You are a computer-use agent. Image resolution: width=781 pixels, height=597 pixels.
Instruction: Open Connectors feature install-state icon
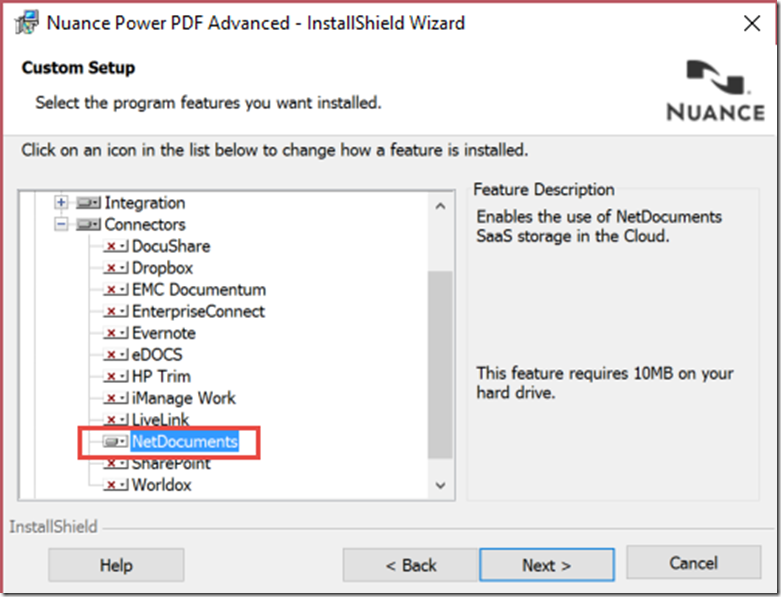(88, 225)
